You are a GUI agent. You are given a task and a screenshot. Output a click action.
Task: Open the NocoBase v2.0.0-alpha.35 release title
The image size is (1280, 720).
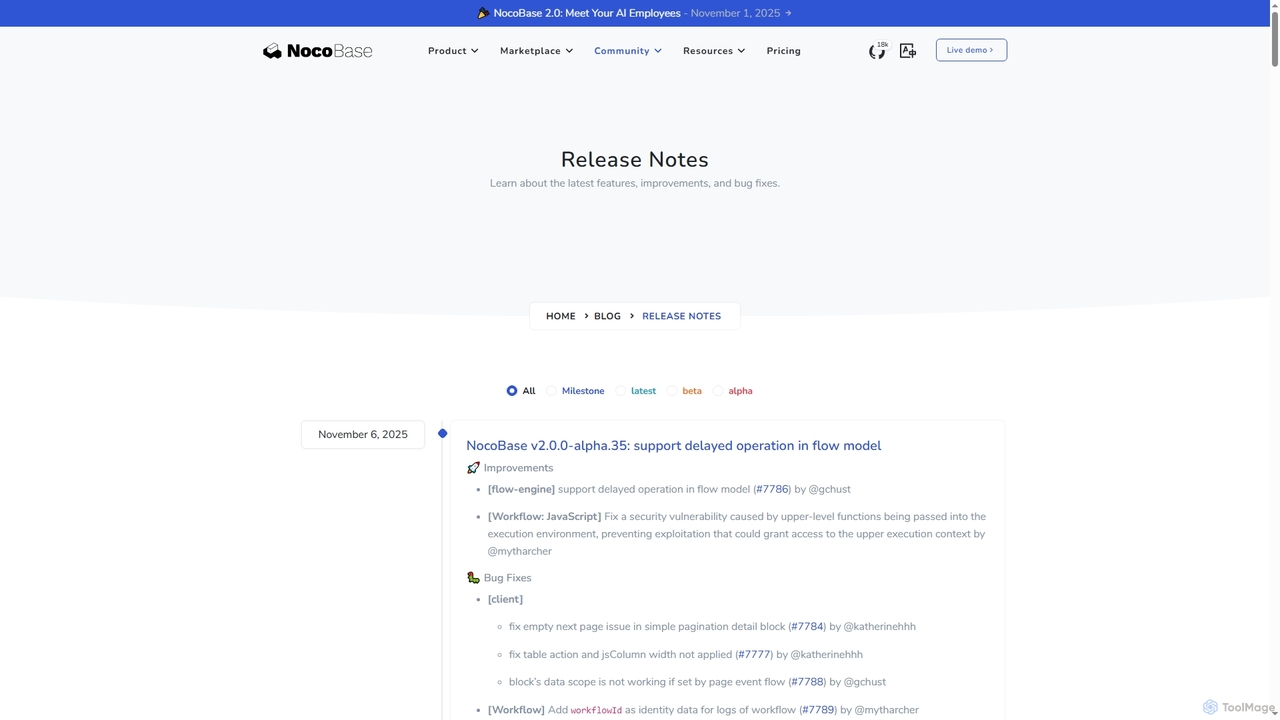(674, 446)
